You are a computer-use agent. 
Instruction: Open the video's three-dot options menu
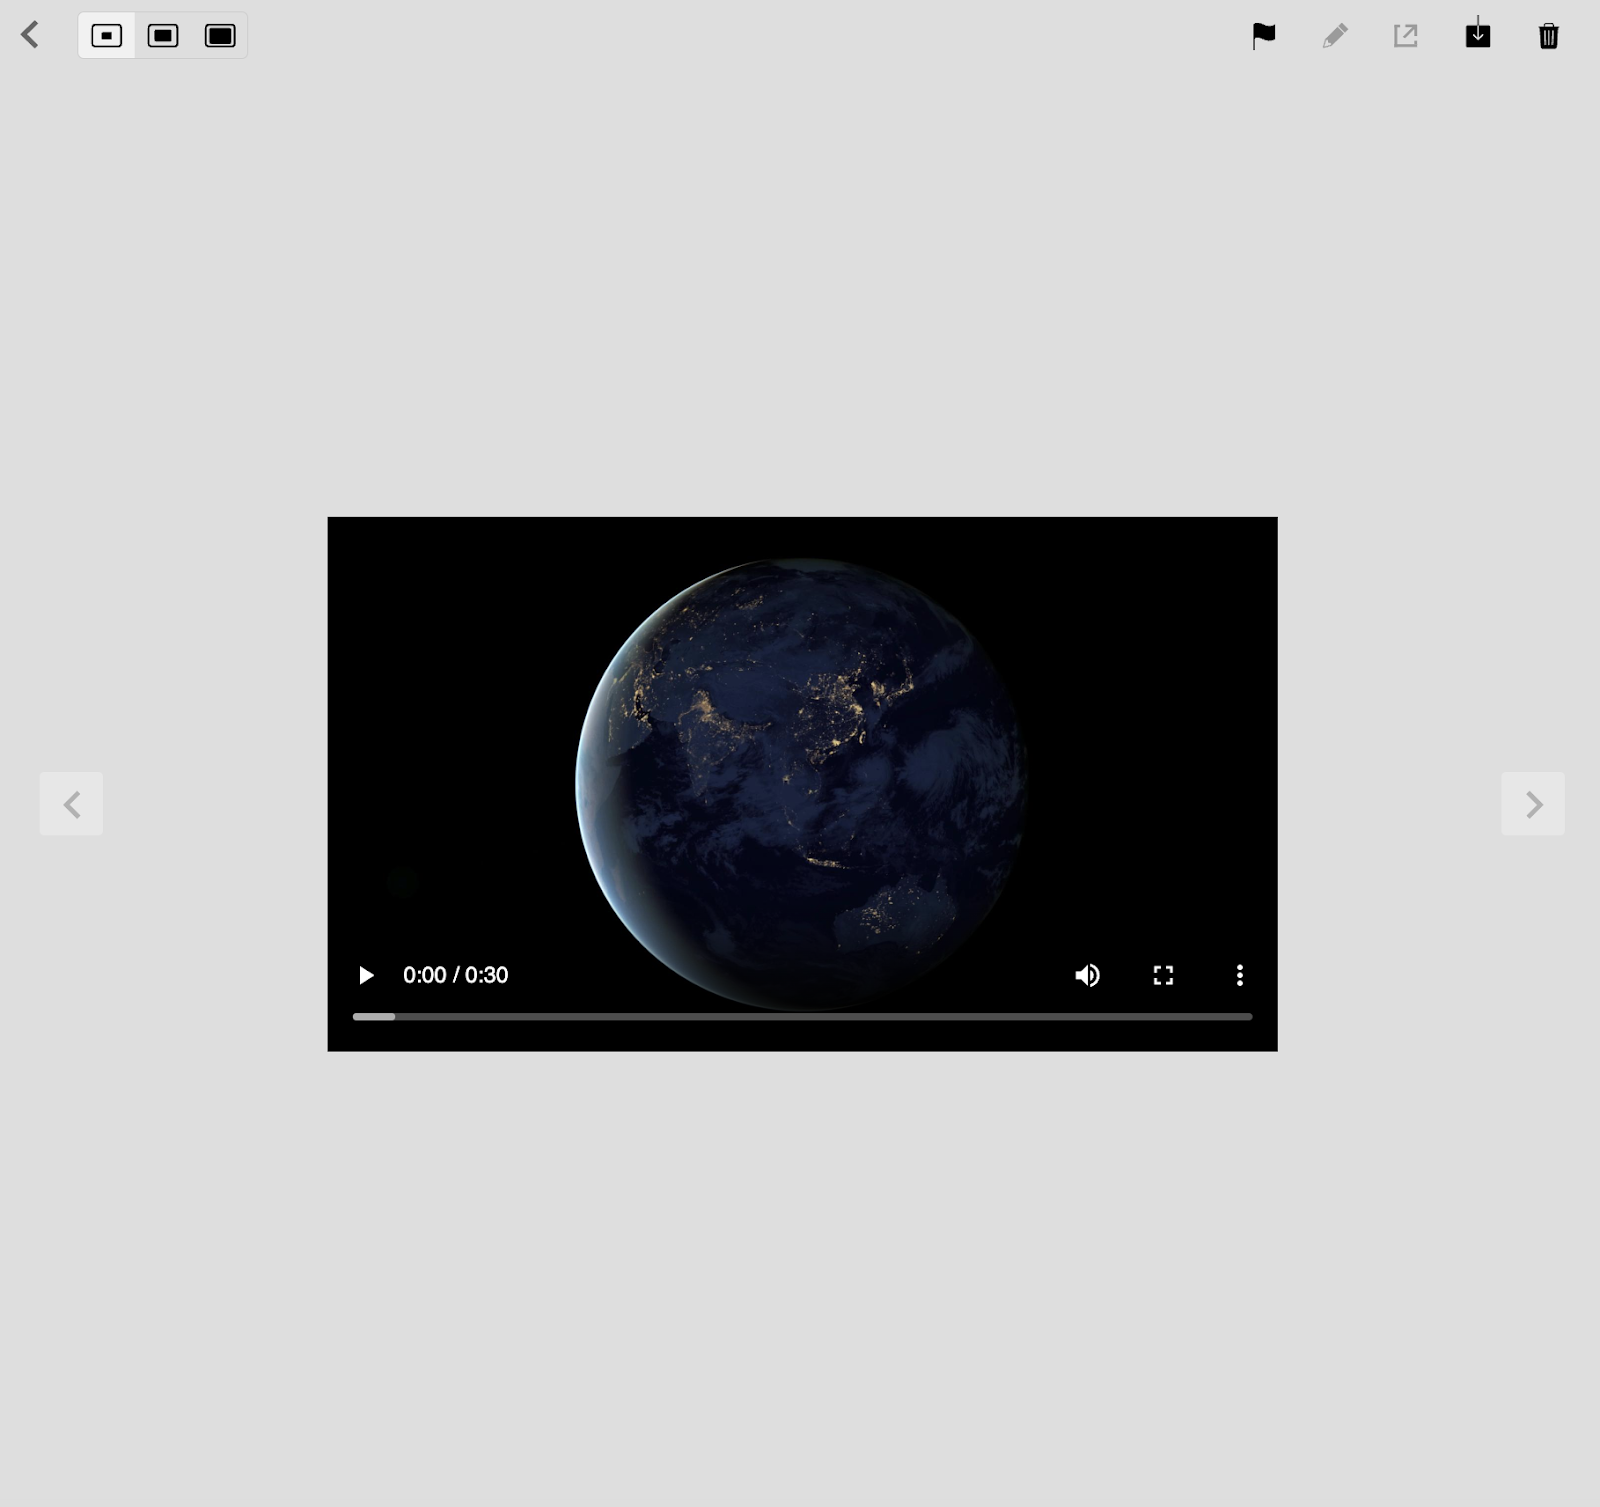click(x=1240, y=975)
